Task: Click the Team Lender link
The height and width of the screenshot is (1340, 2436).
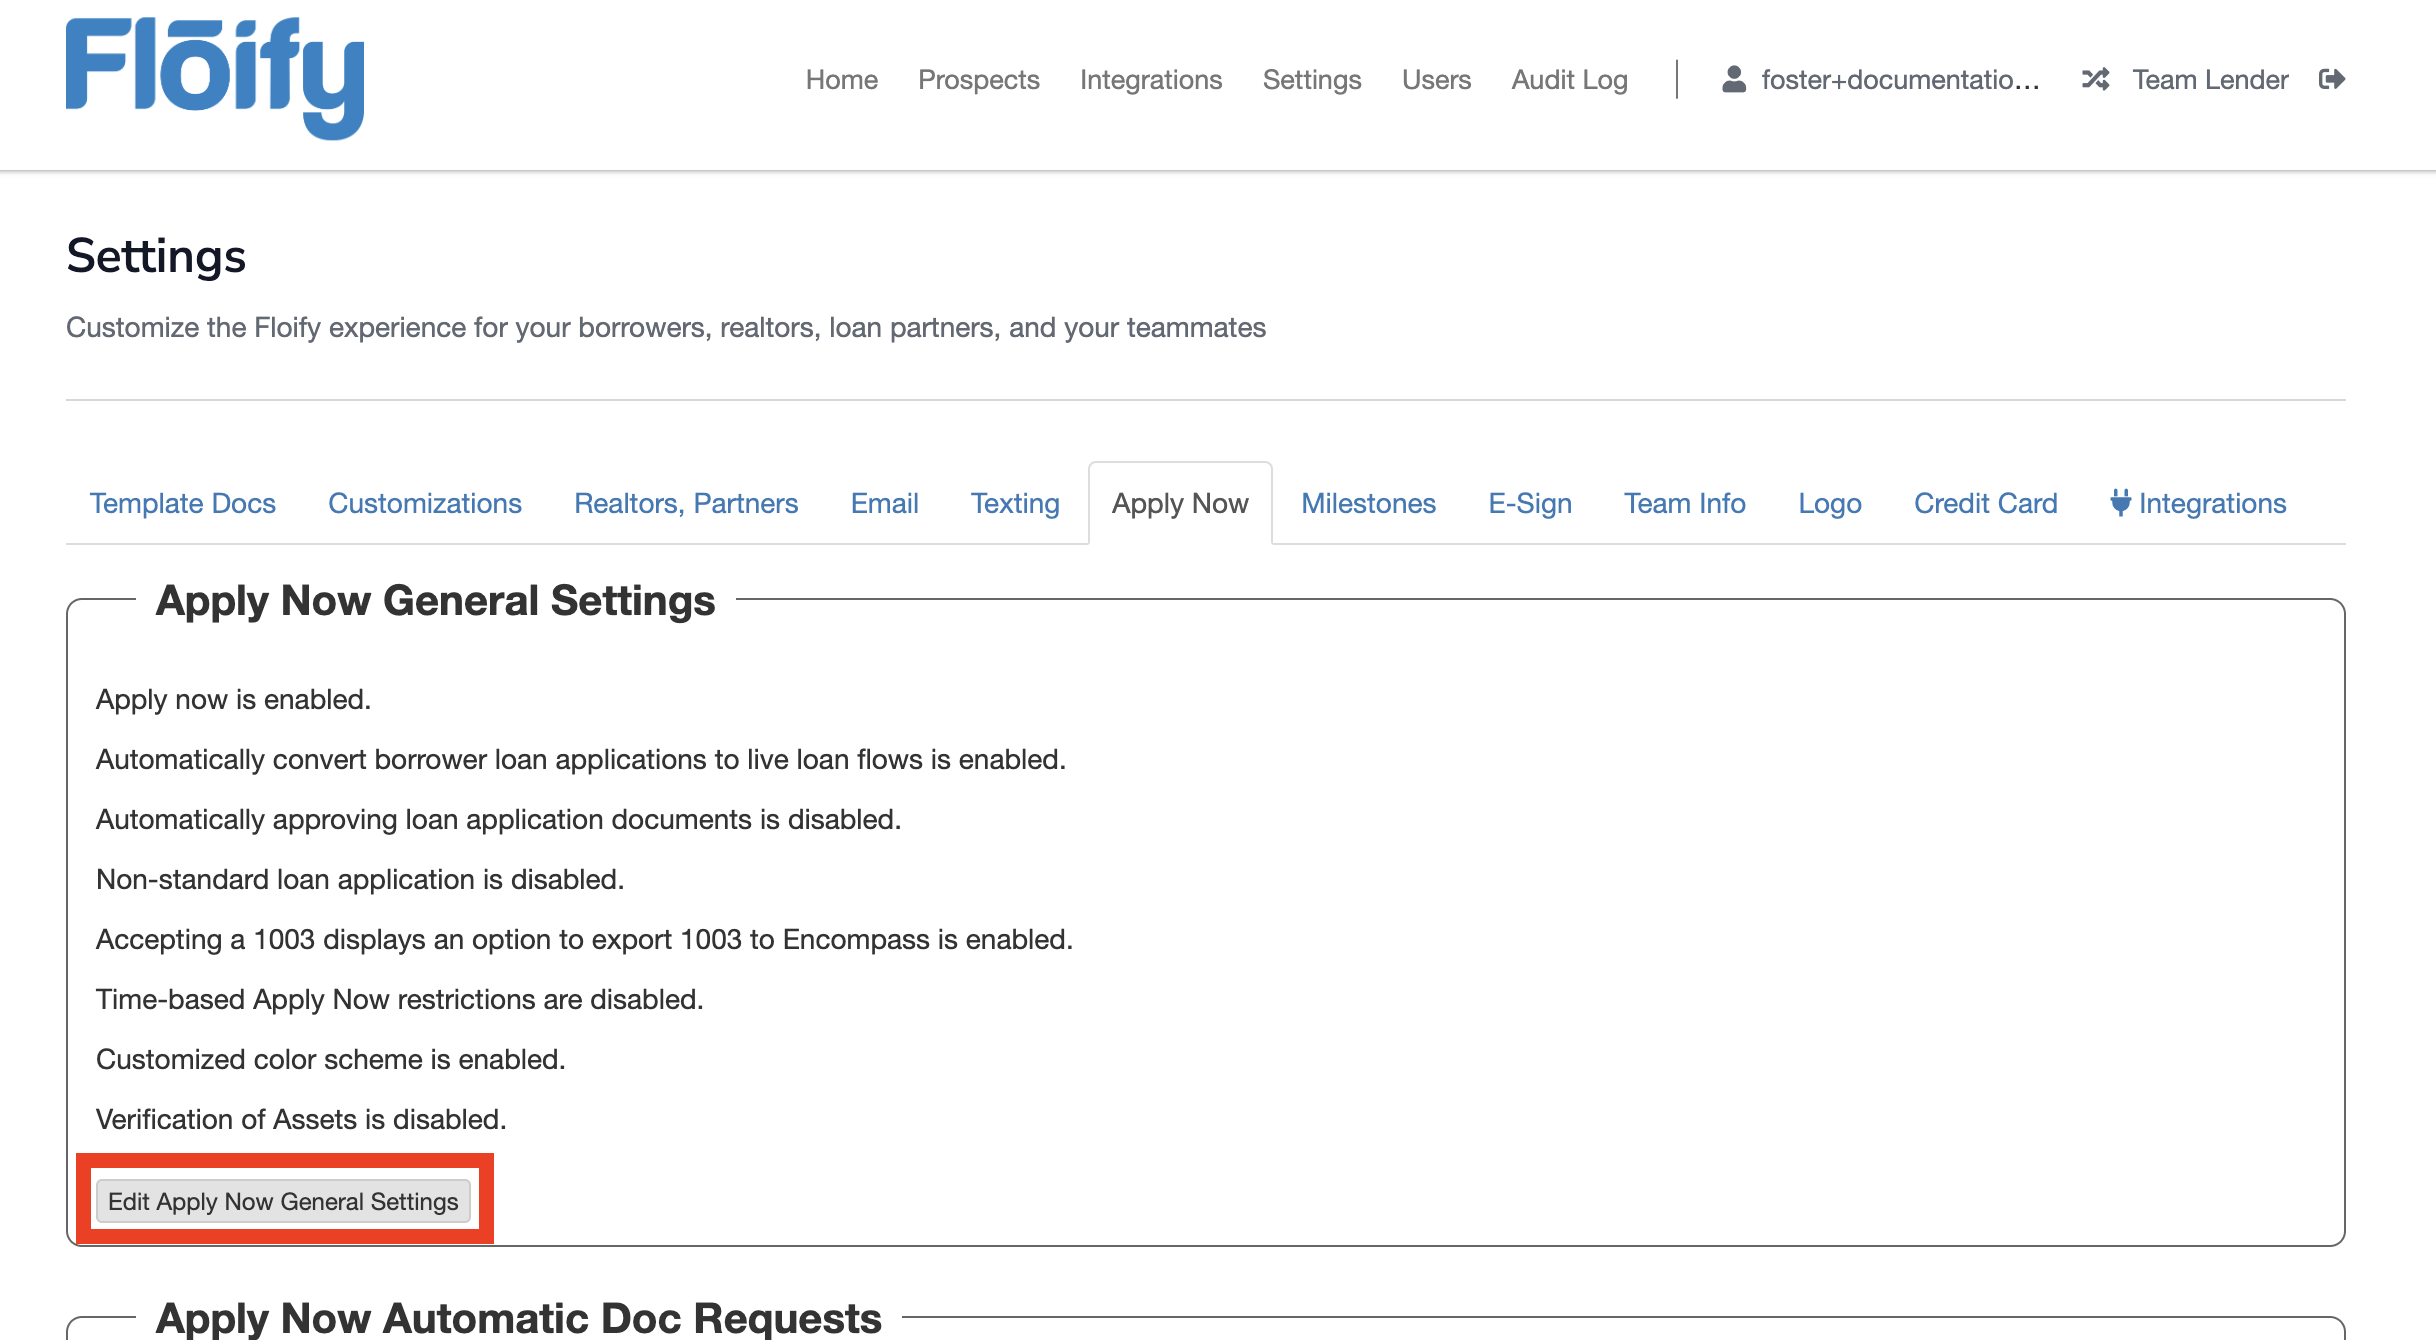Action: coord(2209,80)
